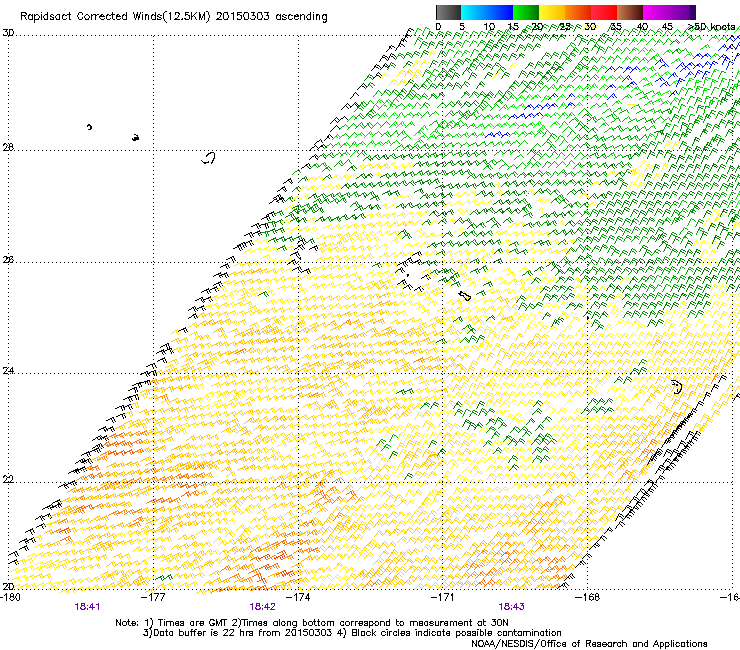The width and height of the screenshot is (740, 650).
Task: Click the "18:41" purple time label
Action: 87,607
